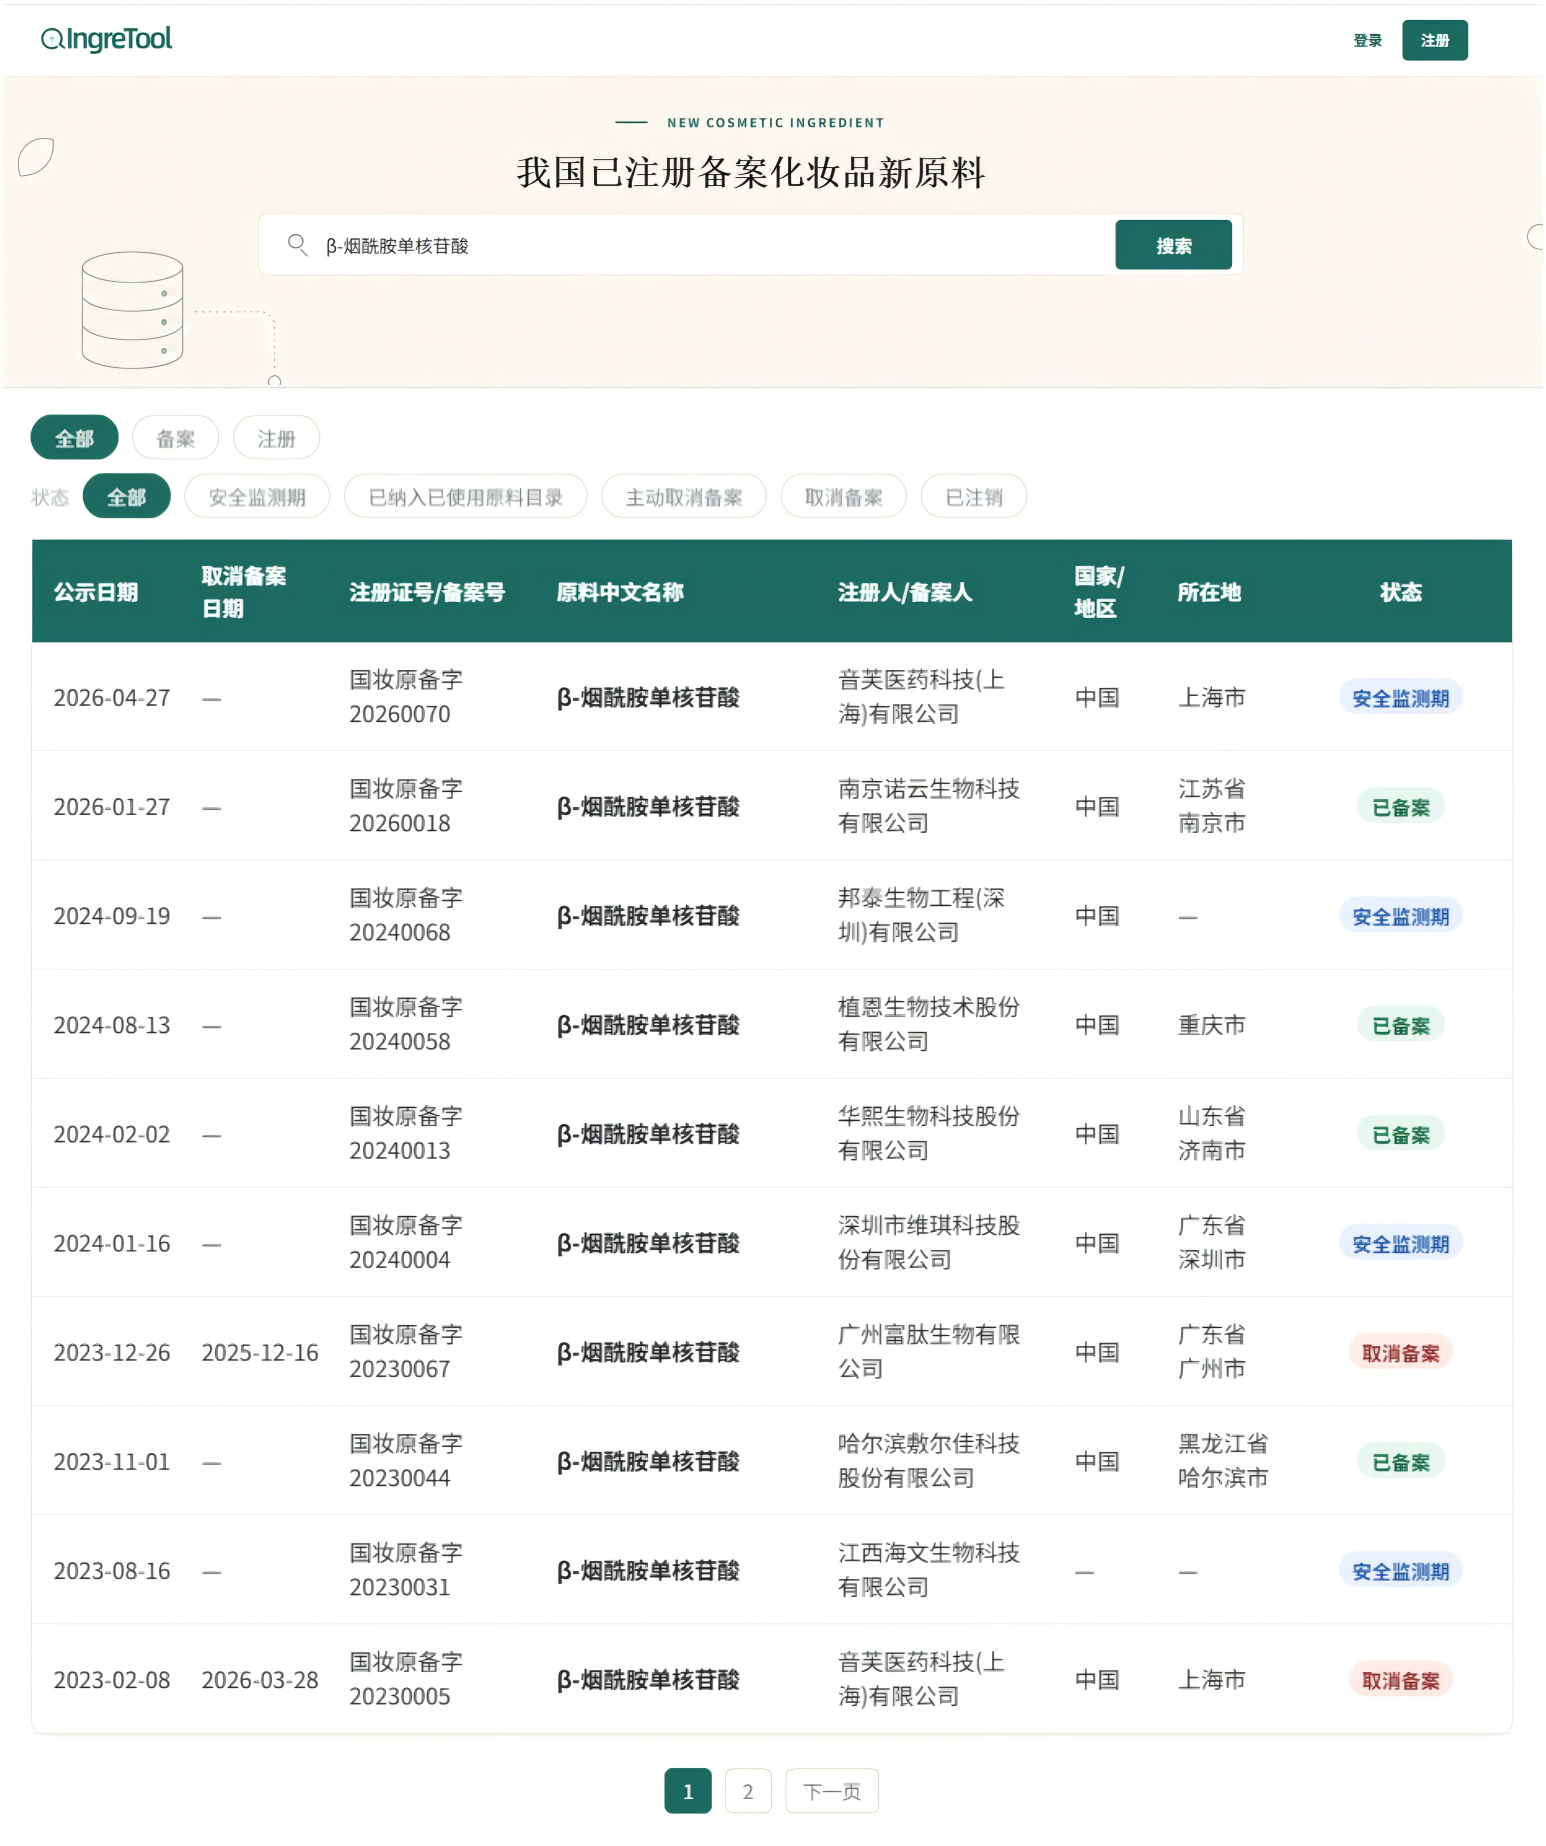Click the page title 我国已注册备案化妆品新原料
This screenshot has width=1546, height=1846.
click(x=751, y=172)
